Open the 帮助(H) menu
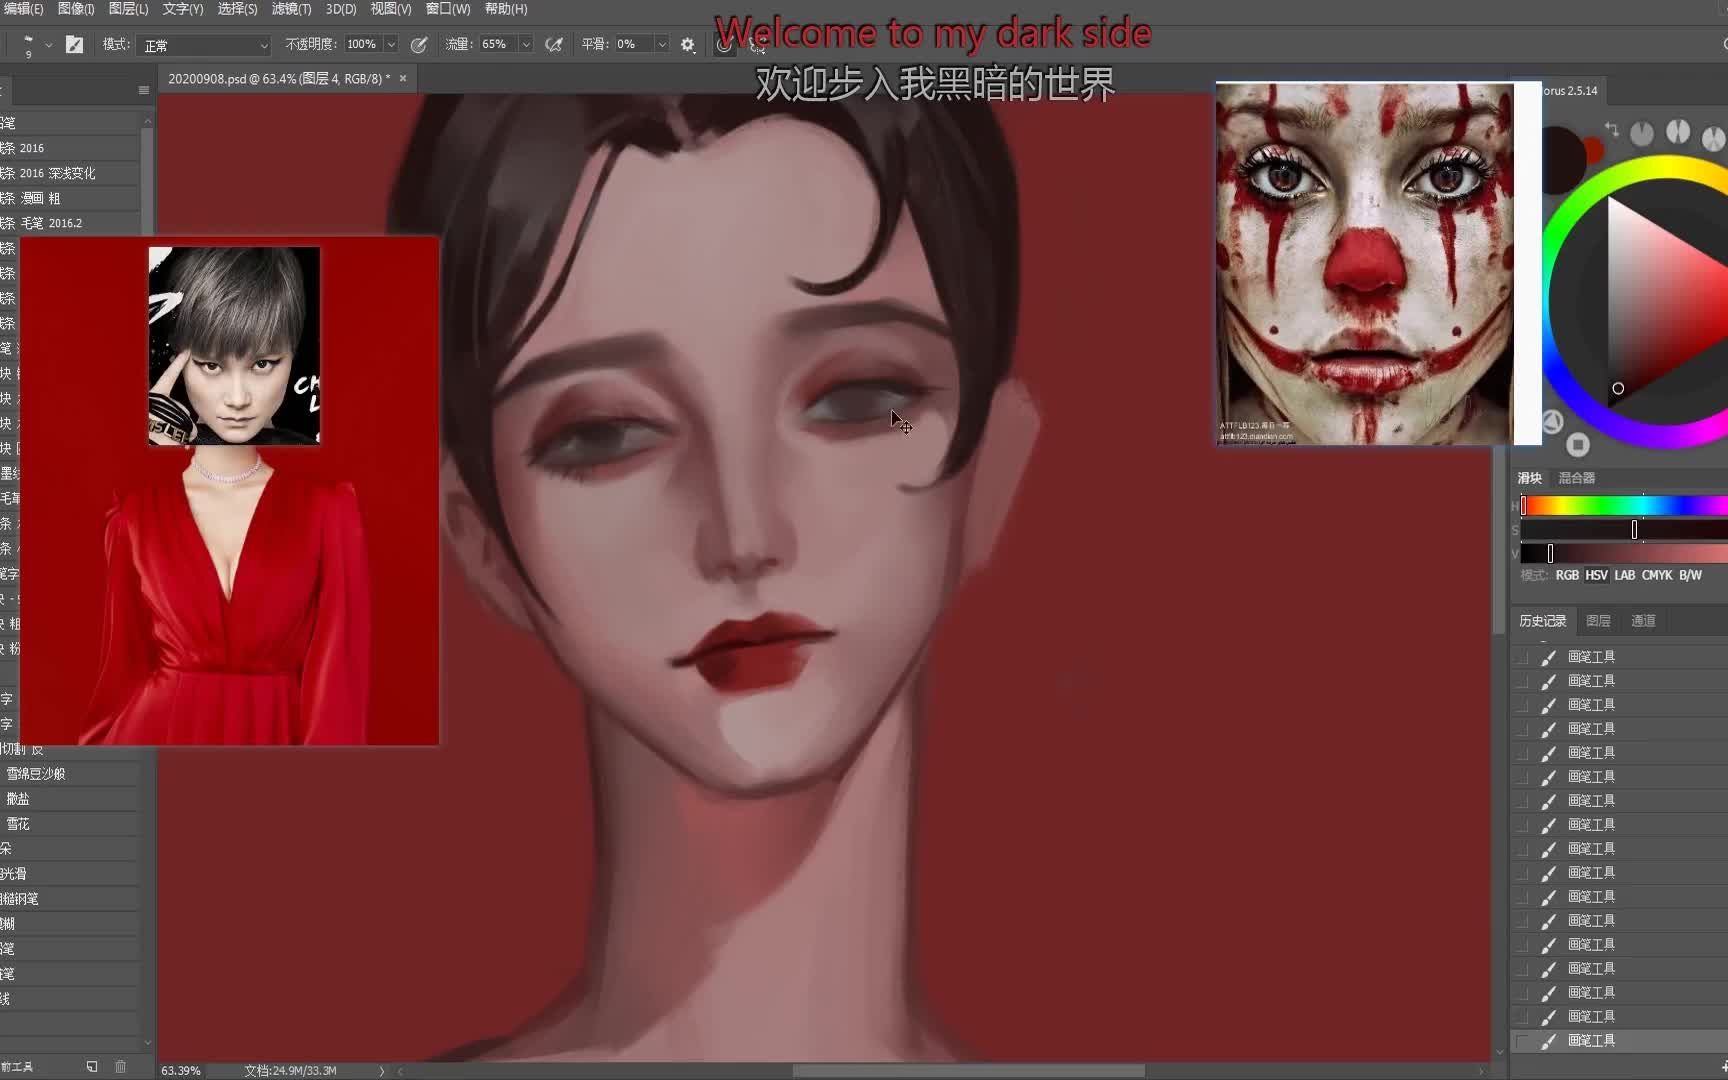The width and height of the screenshot is (1728, 1080). click(506, 9)
